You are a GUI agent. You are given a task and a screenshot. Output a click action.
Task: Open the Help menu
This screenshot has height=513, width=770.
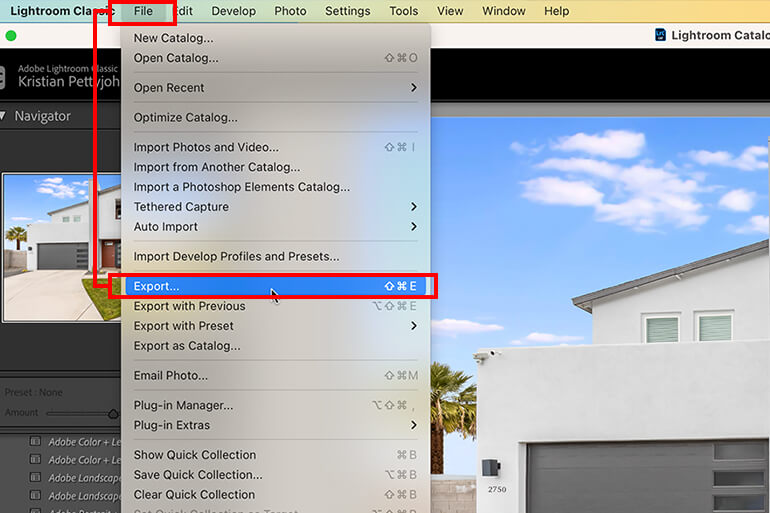(x=556, y=11)
